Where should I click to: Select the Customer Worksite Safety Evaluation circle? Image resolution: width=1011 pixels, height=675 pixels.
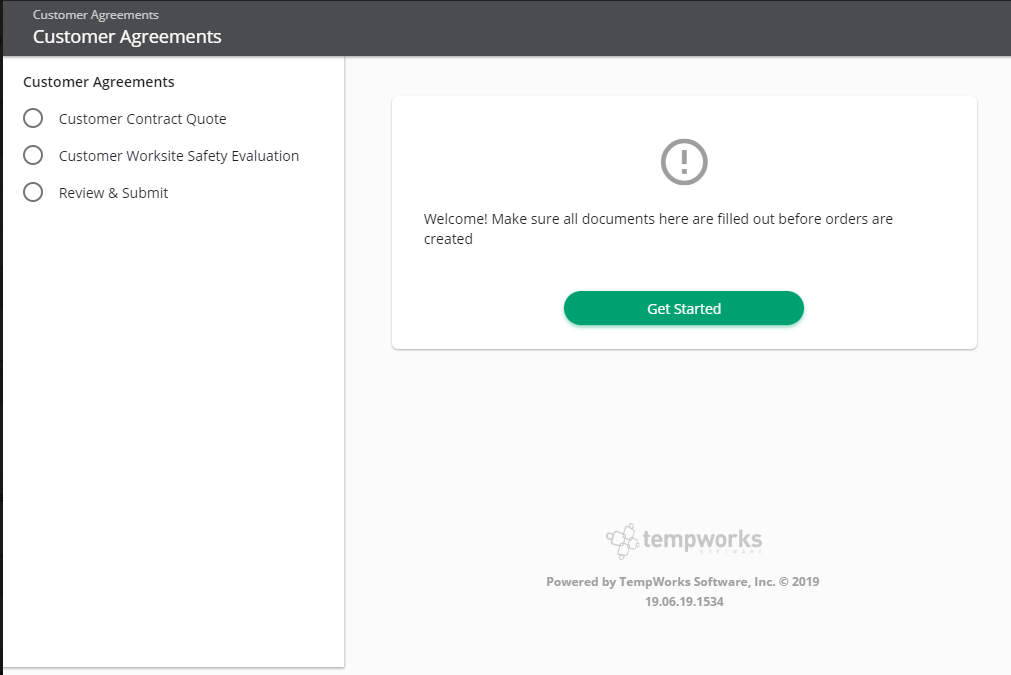click(33, 155)
